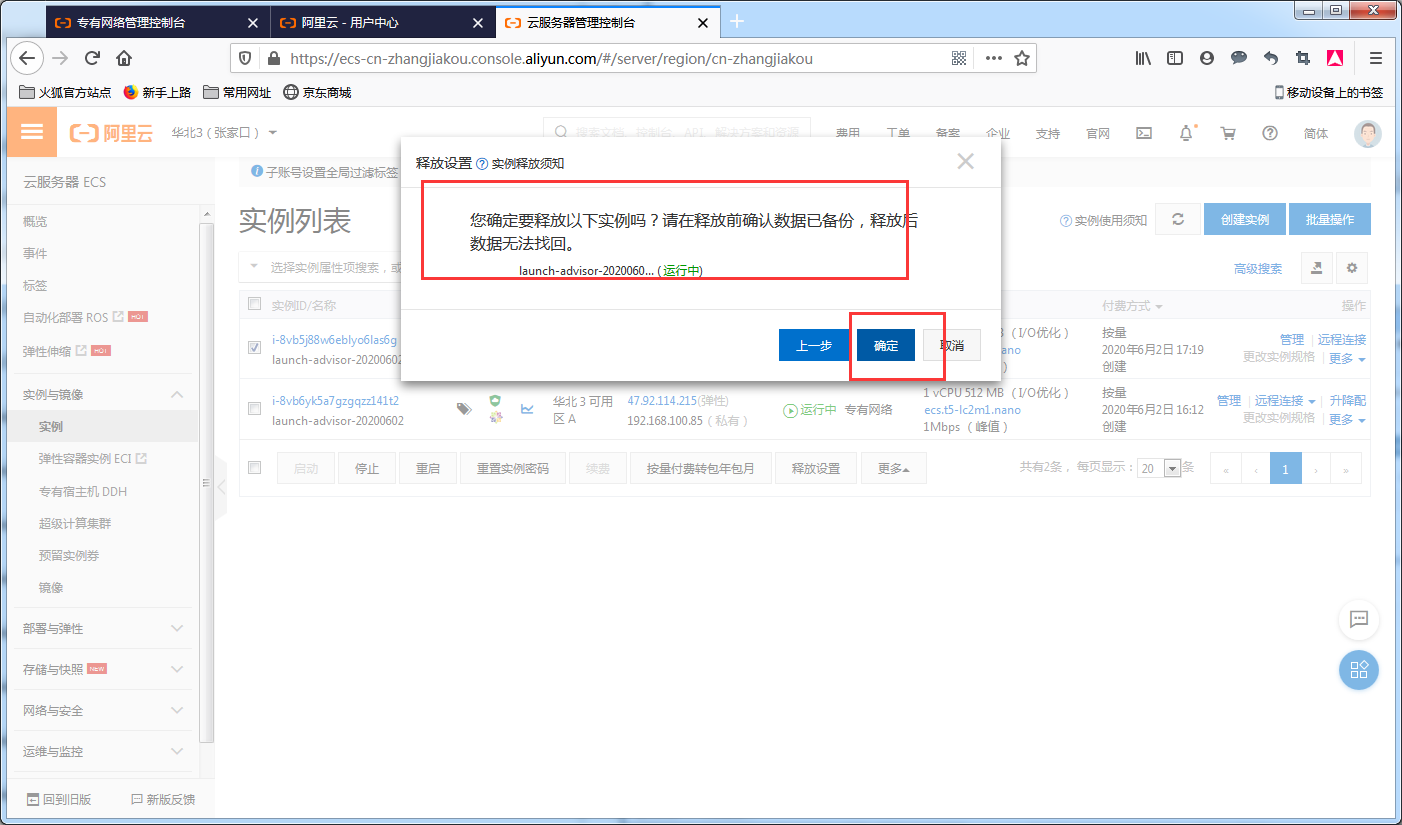
Task: View the monitoring chart icon for the instance
Action: pyautogui.click(x=527, y=410)
